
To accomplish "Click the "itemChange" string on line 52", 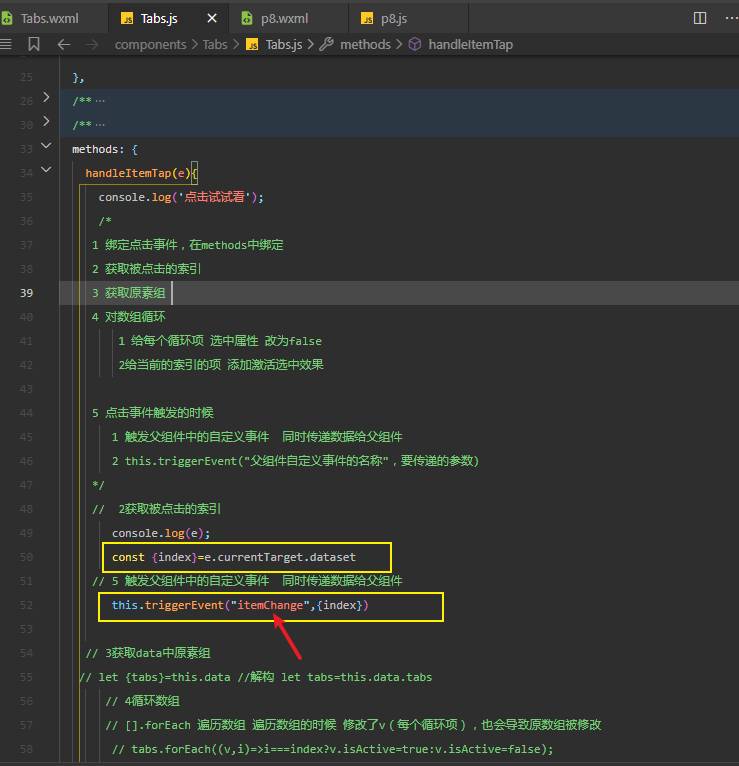I will (270, 605).
